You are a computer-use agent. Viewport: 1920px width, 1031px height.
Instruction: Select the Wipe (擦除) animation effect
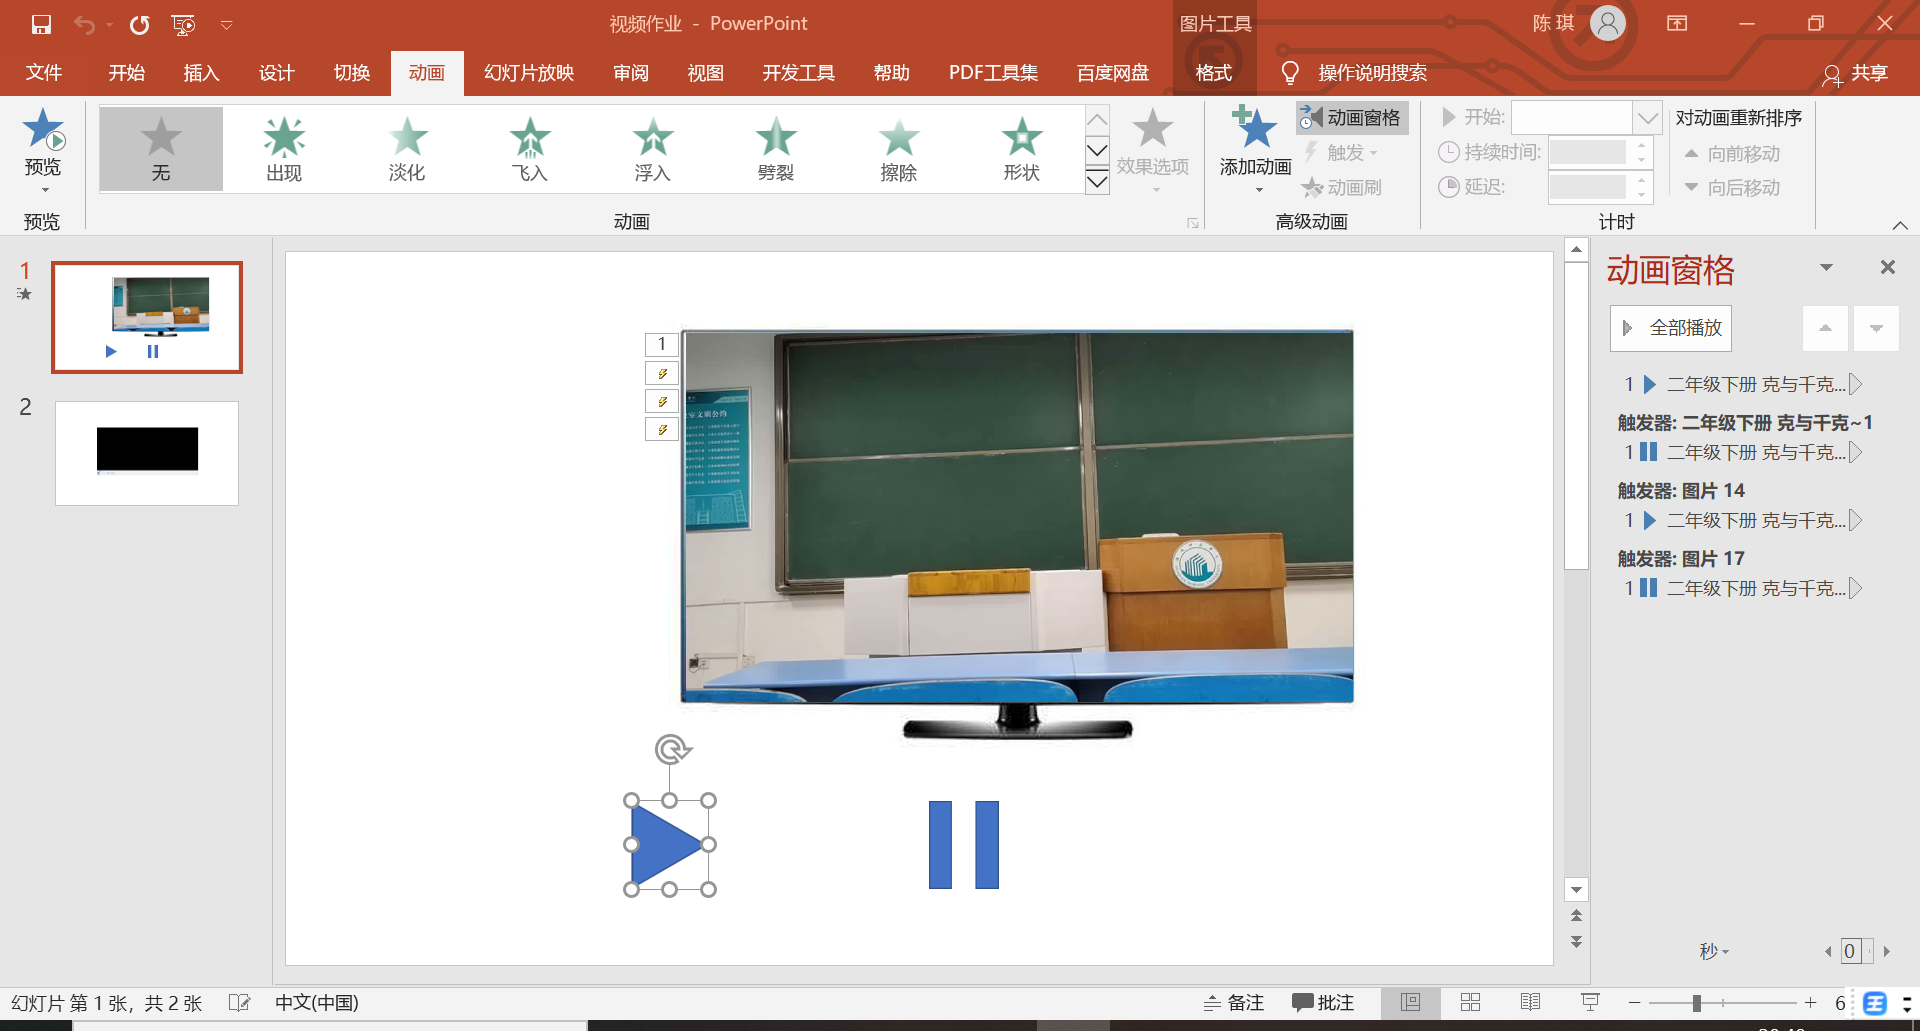(x=899, y=149)
